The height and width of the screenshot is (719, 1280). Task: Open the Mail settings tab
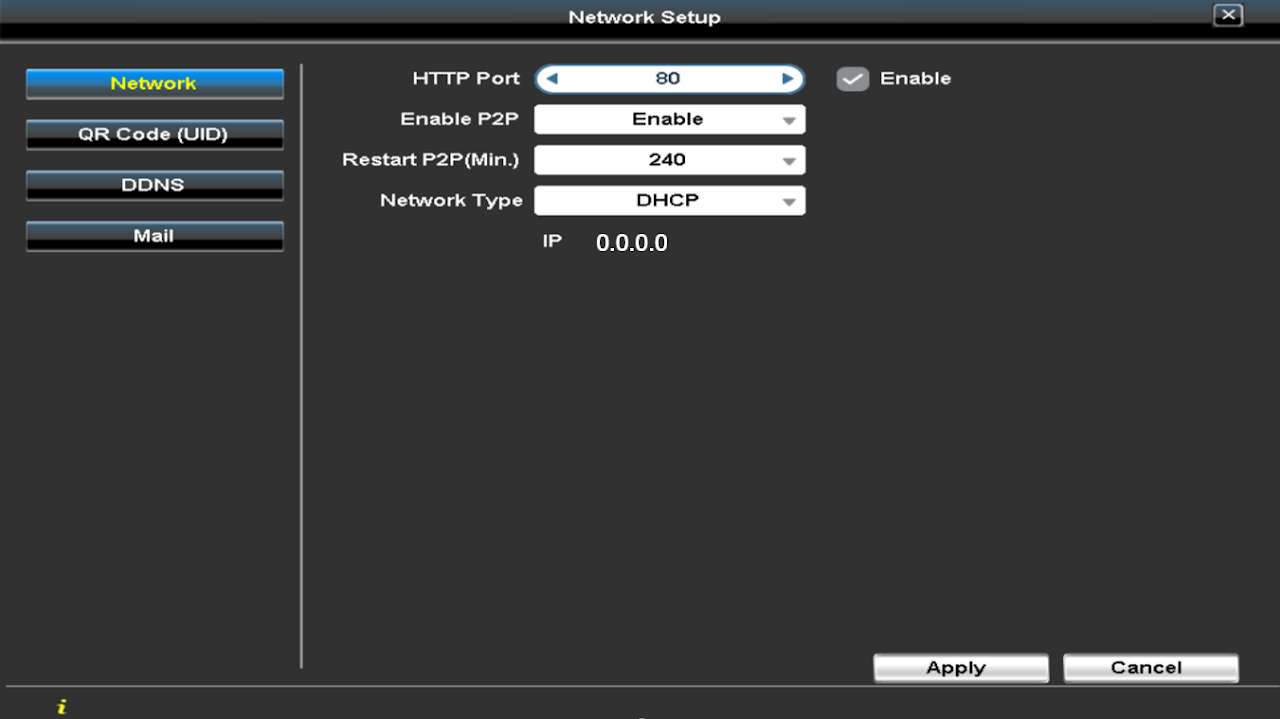point(155,237)
